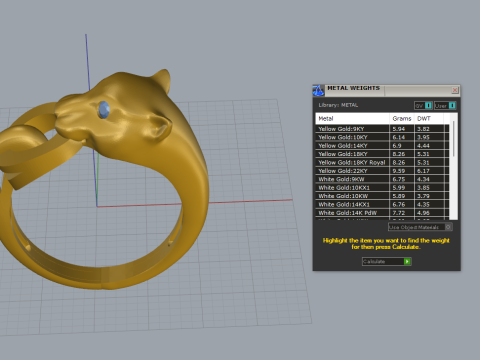Screen dimensions: 480x360
Task: Close the Metal Weights panel
Action: click(455, 90)
